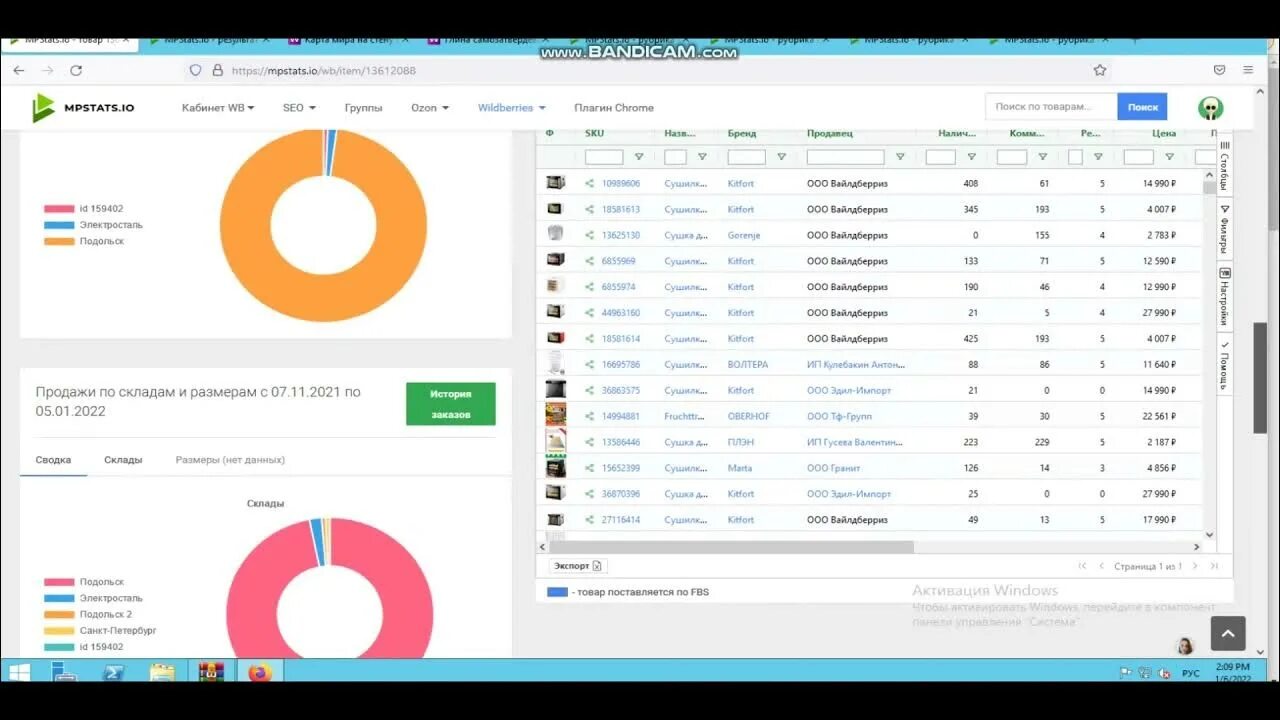Click the Назв... column filter funnel icon
This screenshot has width=1280, height=720.
(x=702, y=157)
